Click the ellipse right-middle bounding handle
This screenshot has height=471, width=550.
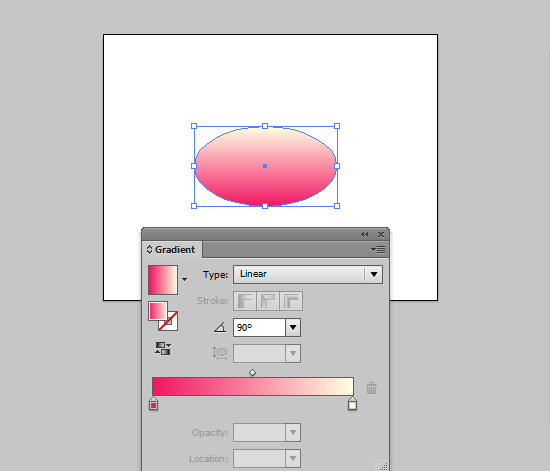tap(337, 166)
